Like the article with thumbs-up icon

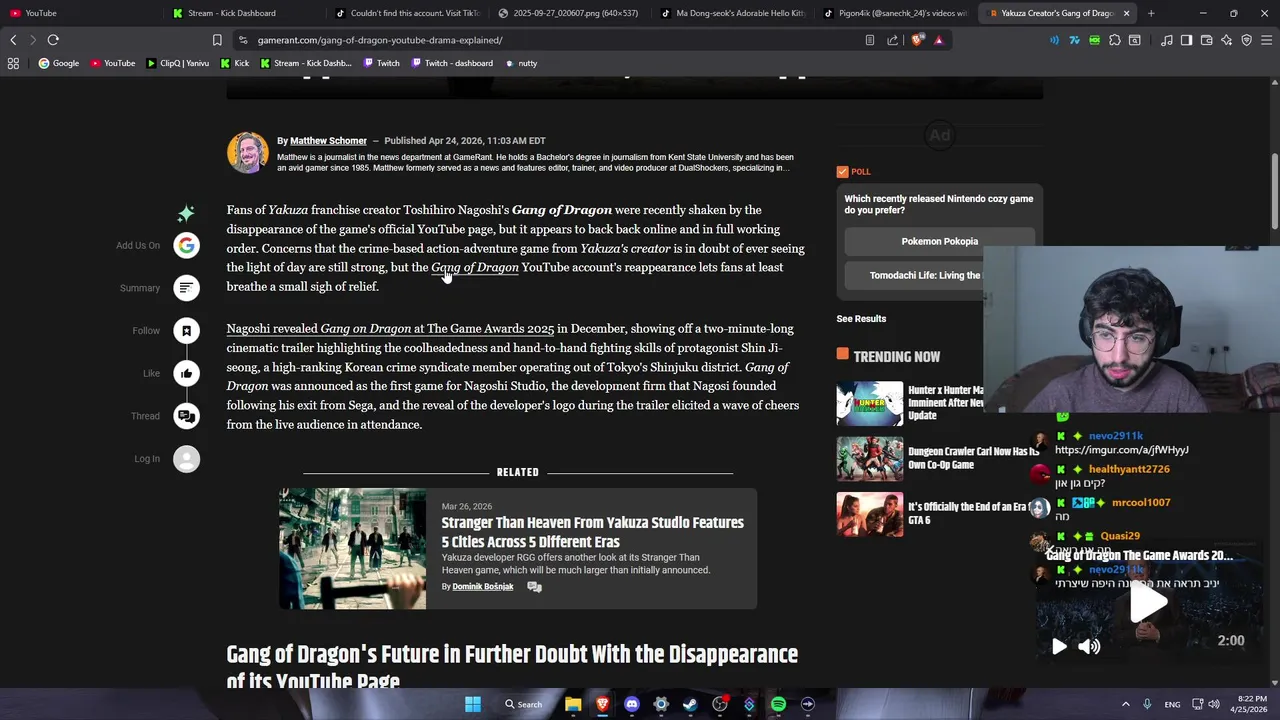(186, 373)
